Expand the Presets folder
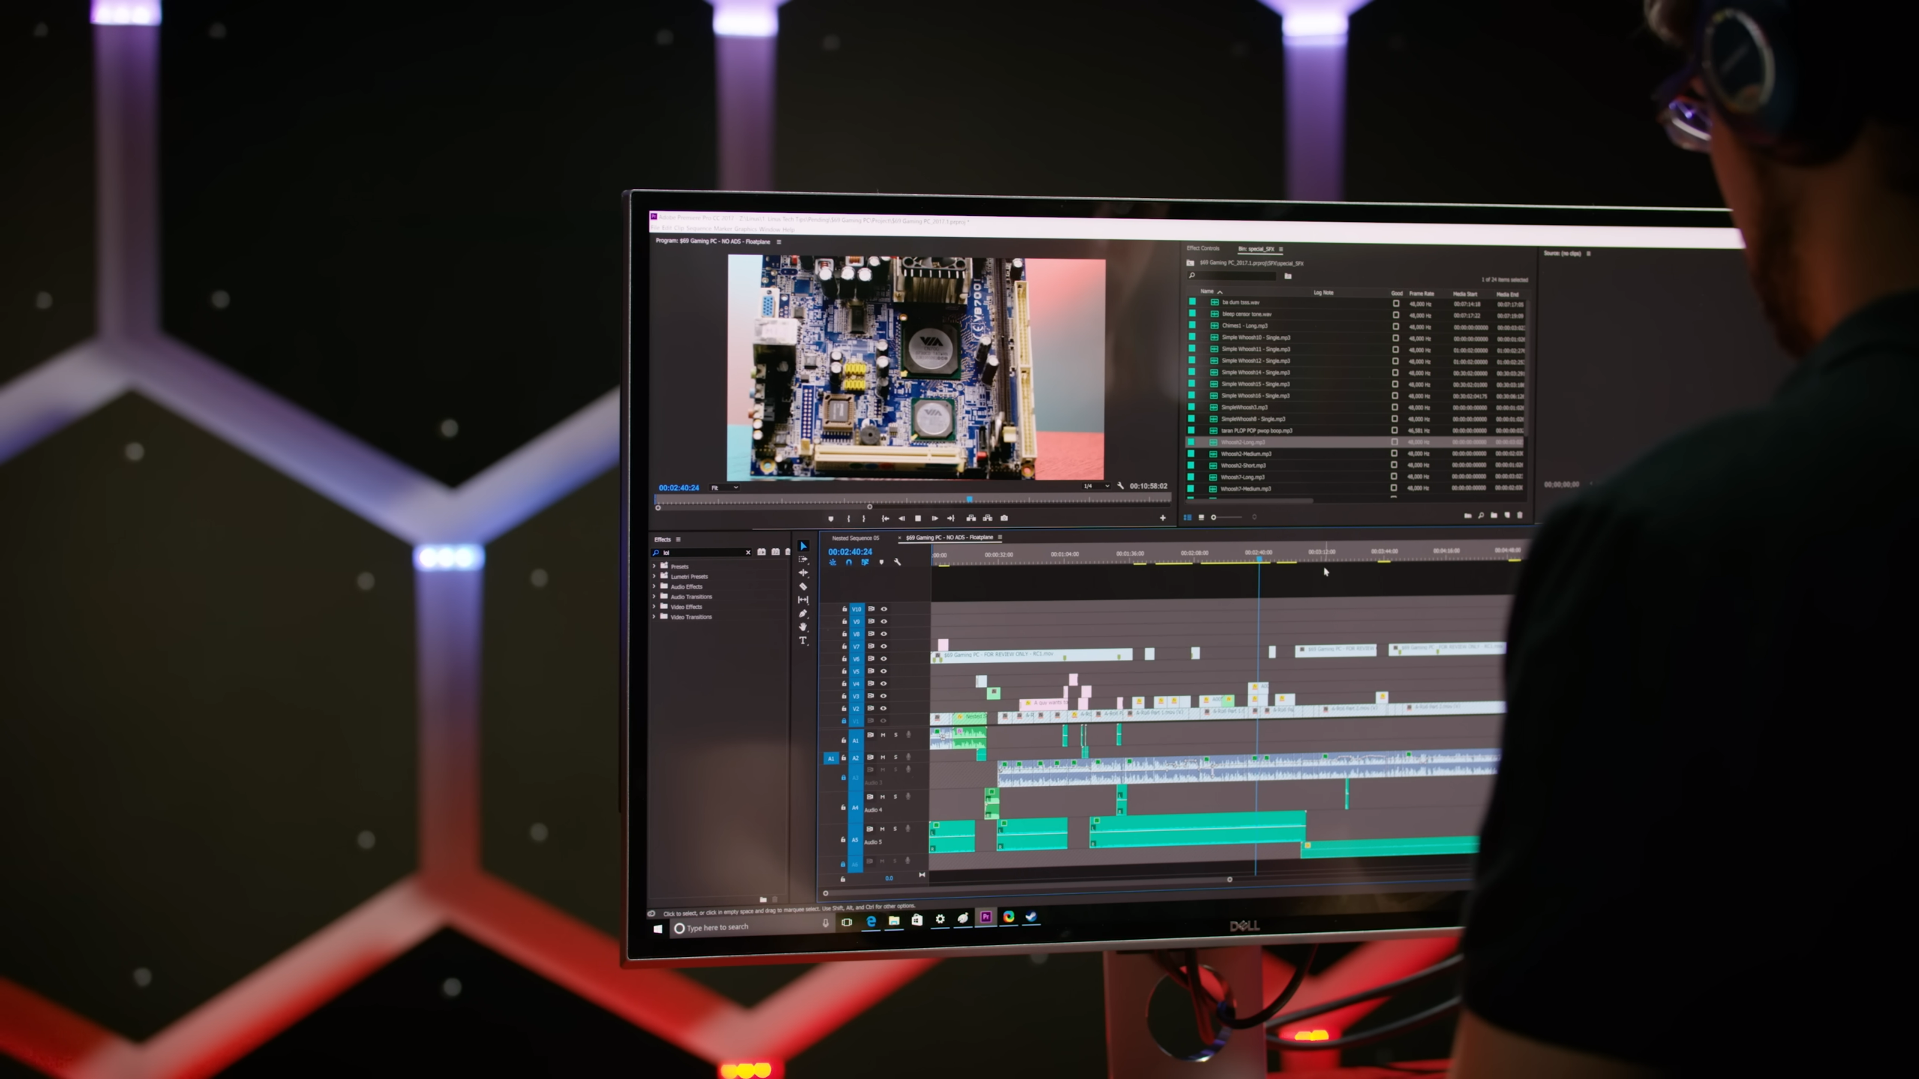Image resolution: width=1919 pixels, height=1079 pixels. 654,567
